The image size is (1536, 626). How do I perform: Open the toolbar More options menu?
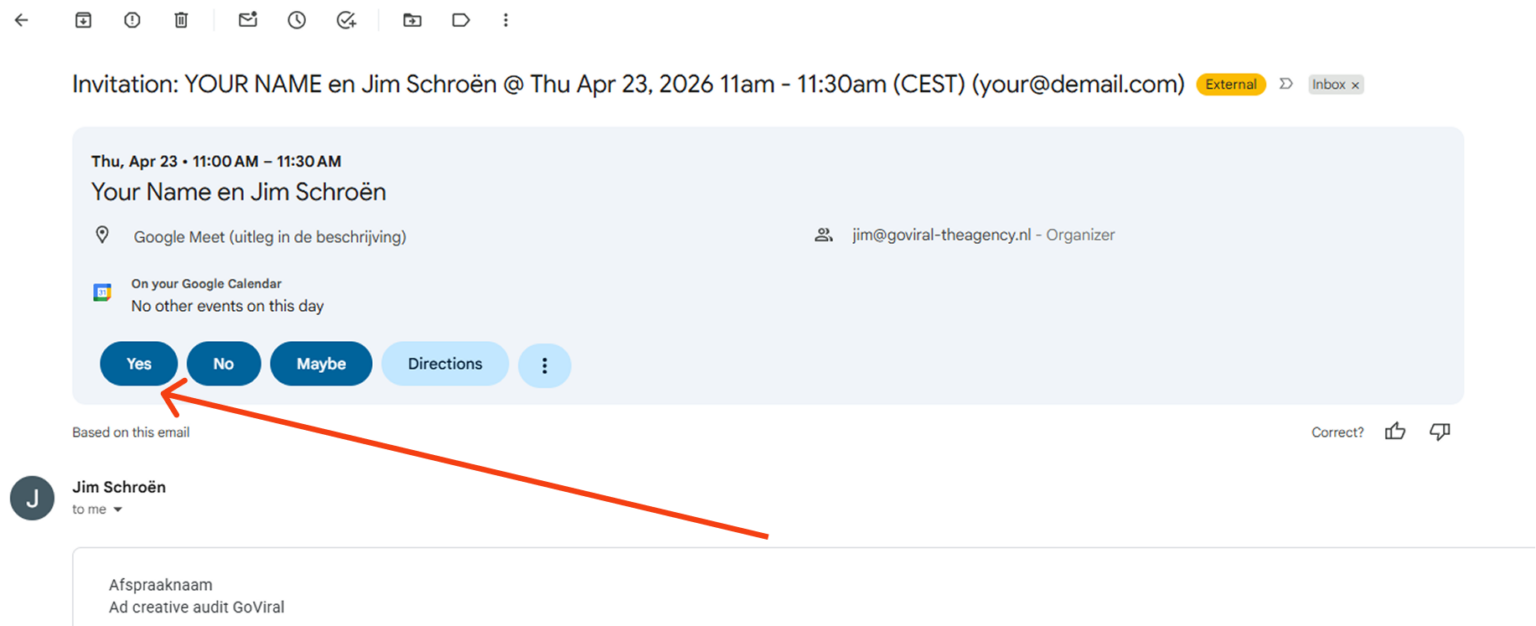coord(506,20)
